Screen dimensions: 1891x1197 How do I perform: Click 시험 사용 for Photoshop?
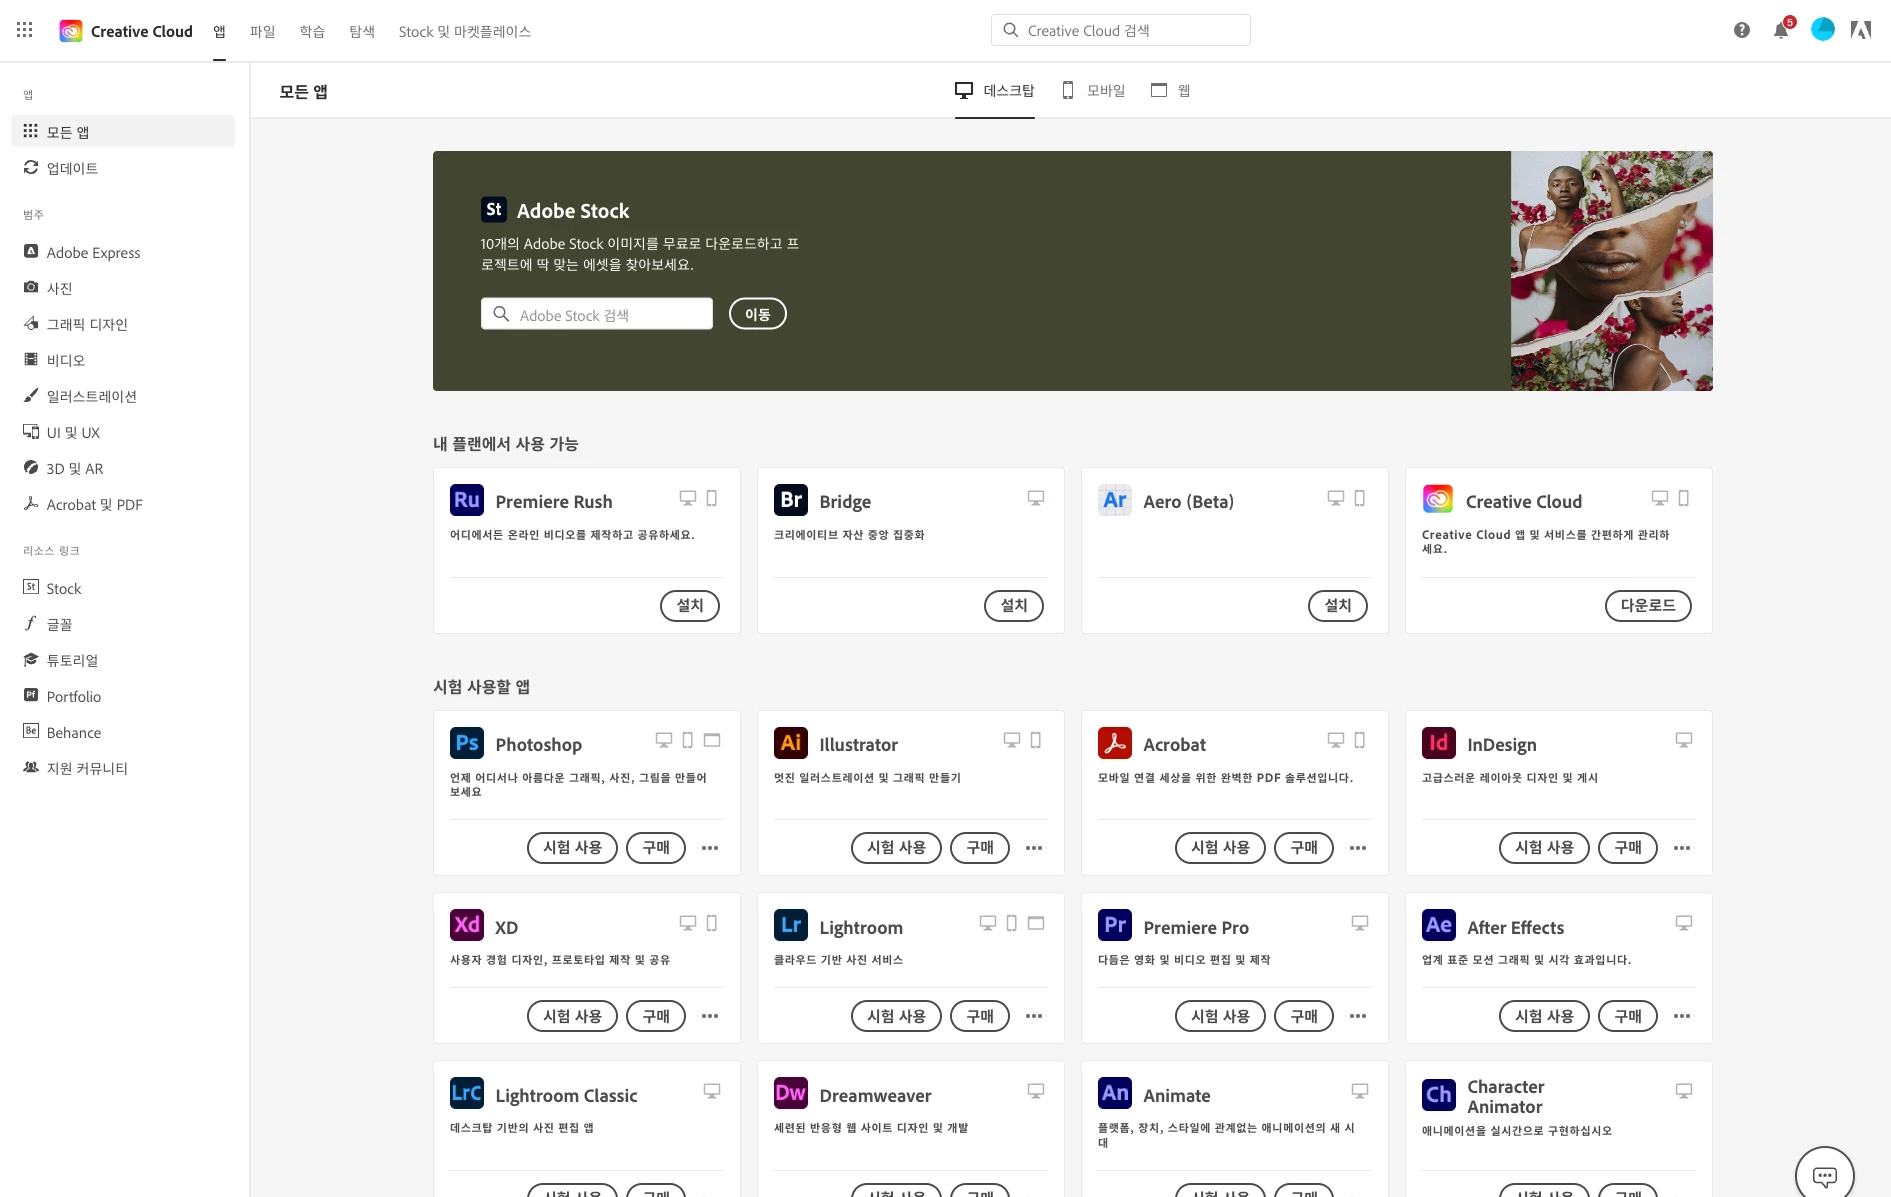coord(572,848)
